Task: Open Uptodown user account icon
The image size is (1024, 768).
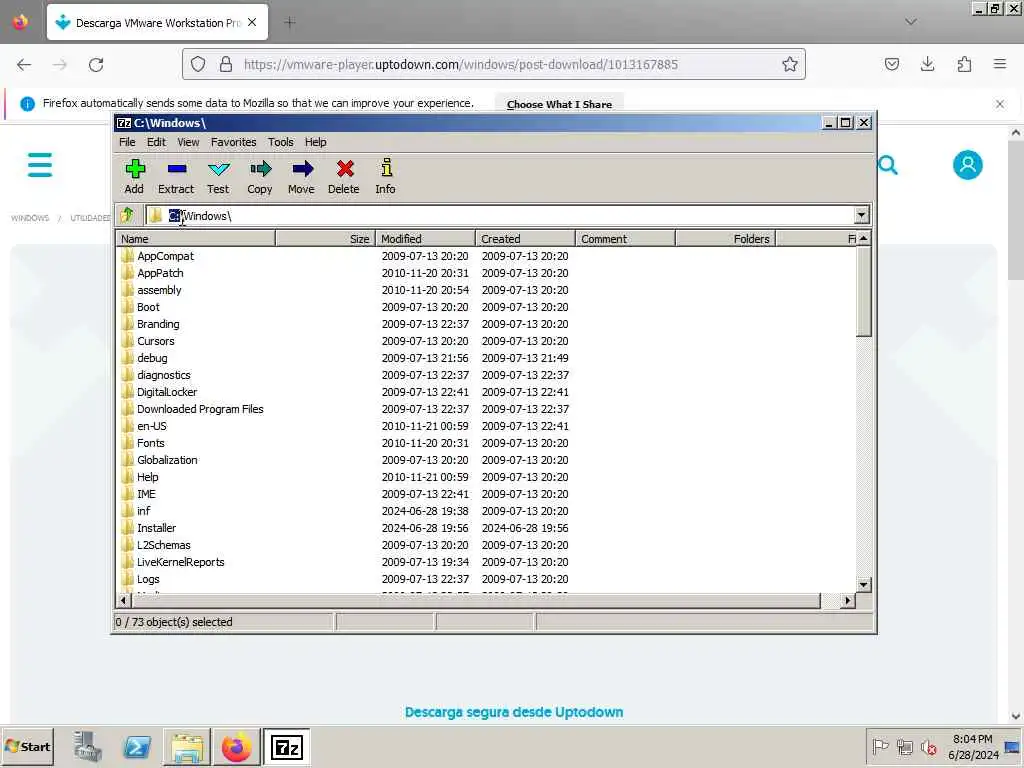Action: [x=967, y=165]
